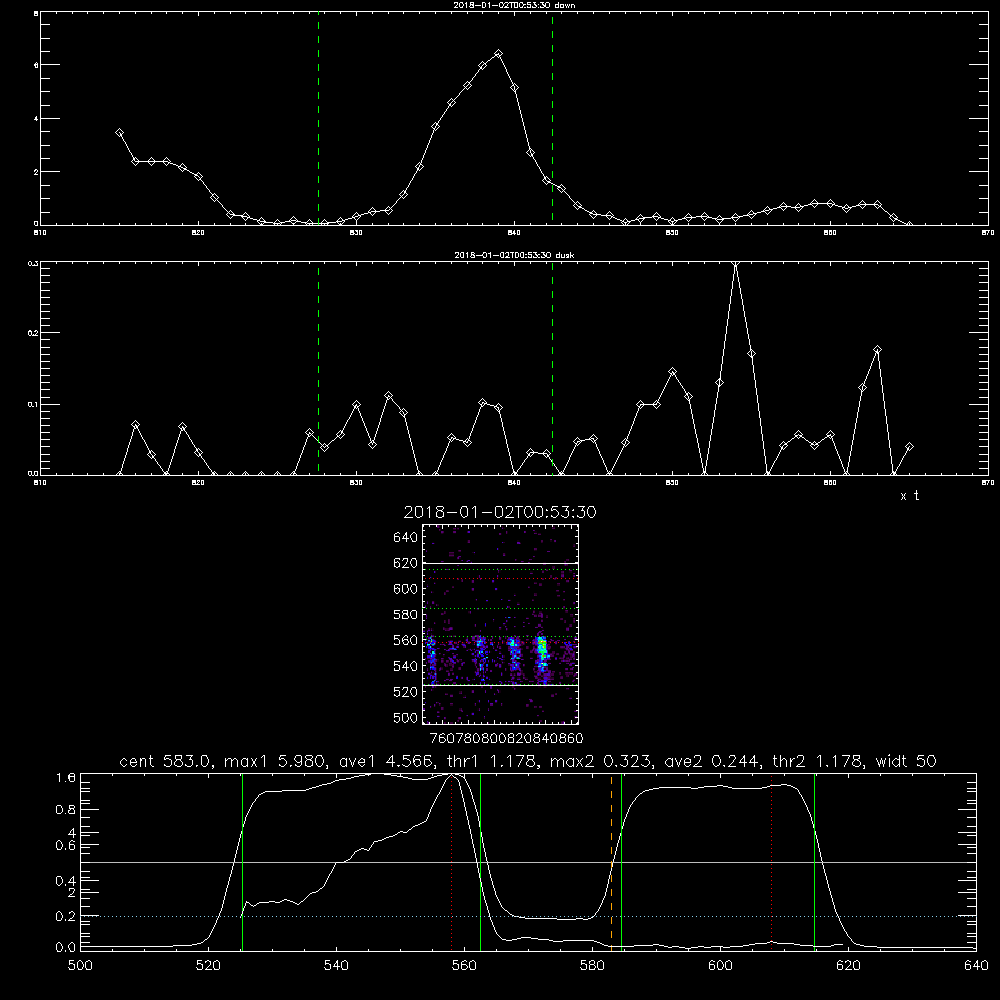Select the tallest peak marker in the dusk plot
1000x1000 pixels.
coord(736,263)
